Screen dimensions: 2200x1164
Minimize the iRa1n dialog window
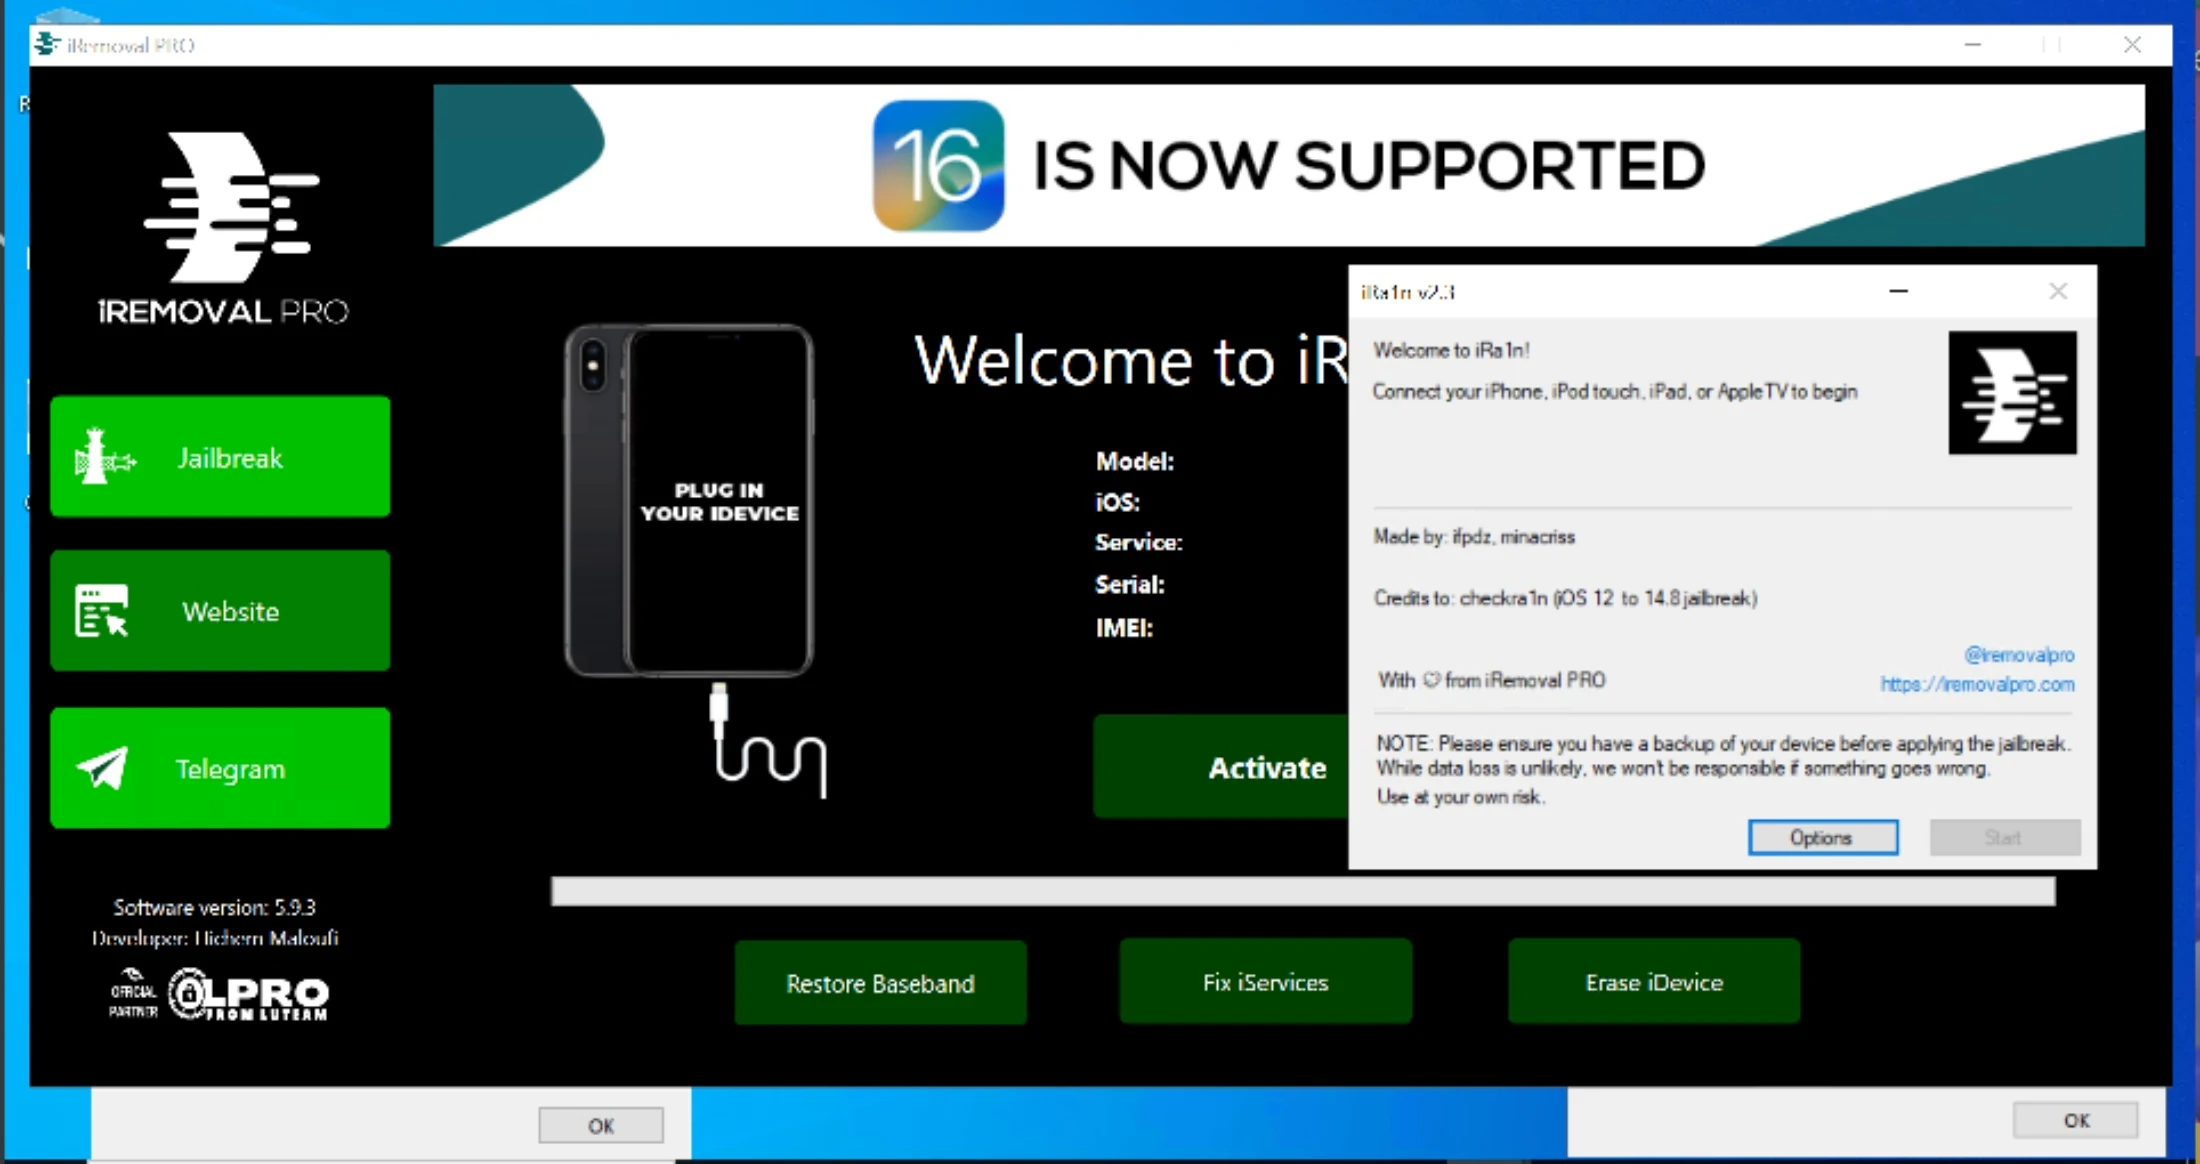[x=1898, y=292]
